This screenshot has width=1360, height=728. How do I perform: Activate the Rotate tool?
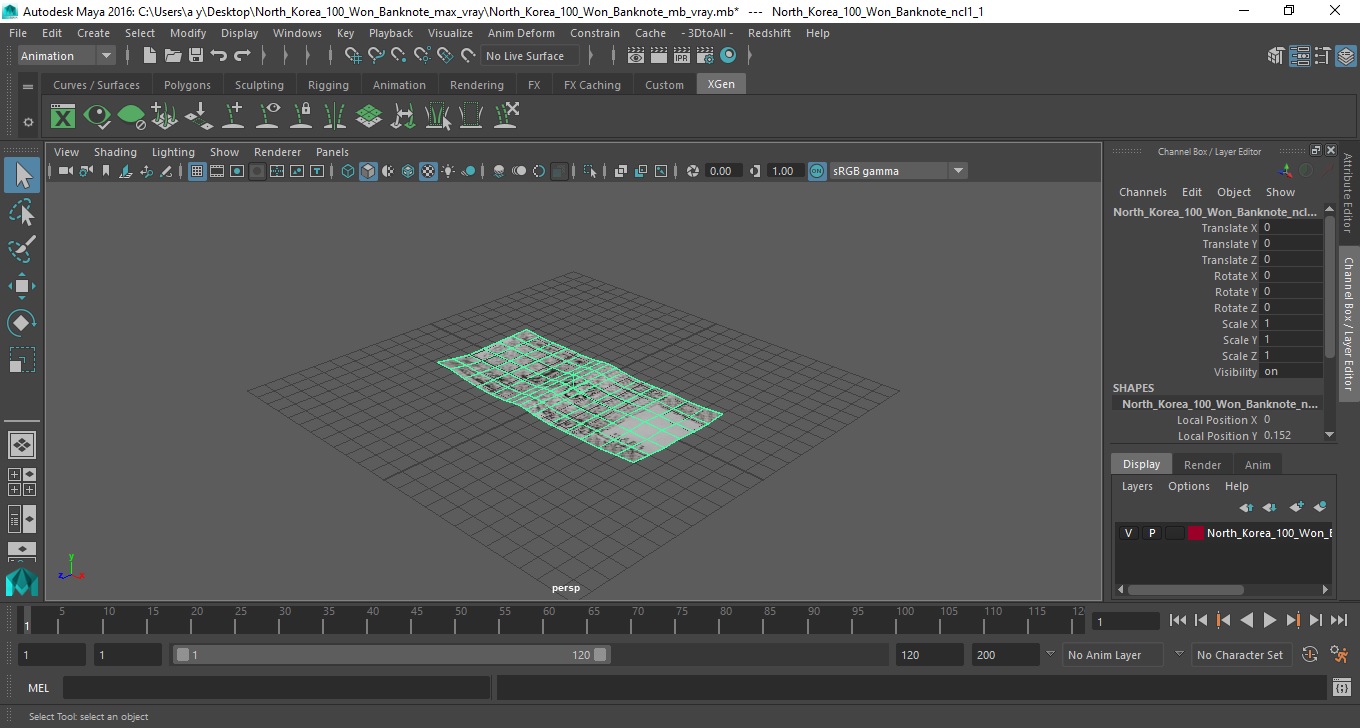pos(22,323)
